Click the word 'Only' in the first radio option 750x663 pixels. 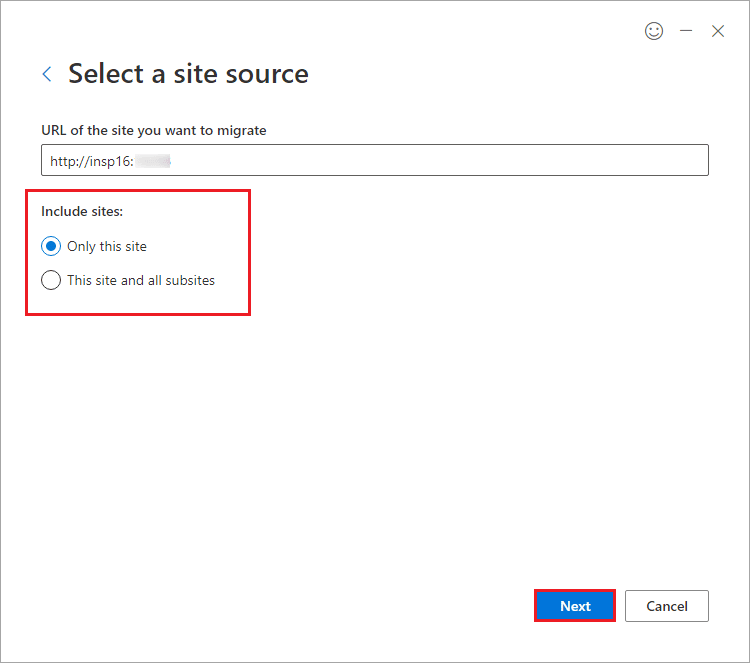click(x=81, y=246)
